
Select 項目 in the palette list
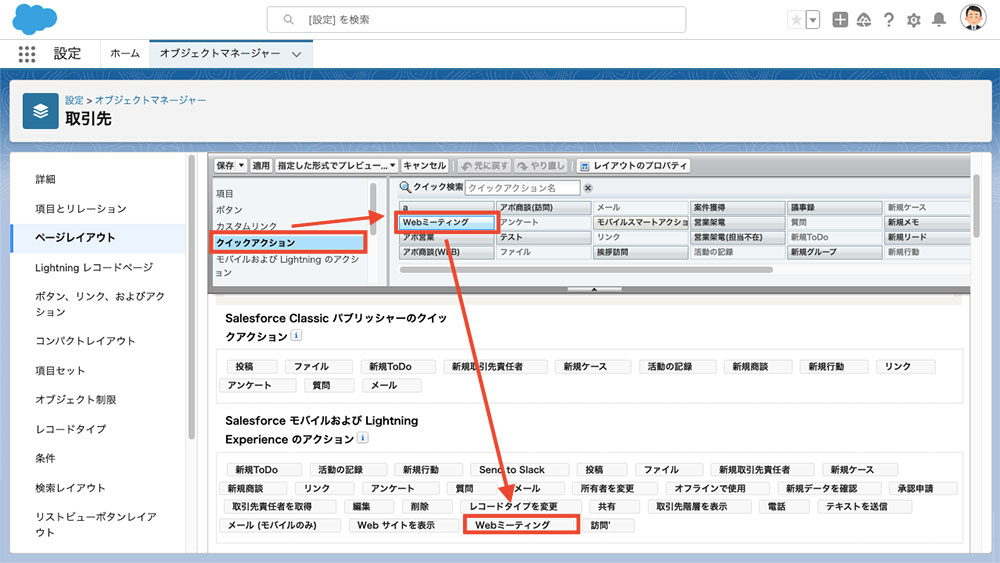click(224, 193)
